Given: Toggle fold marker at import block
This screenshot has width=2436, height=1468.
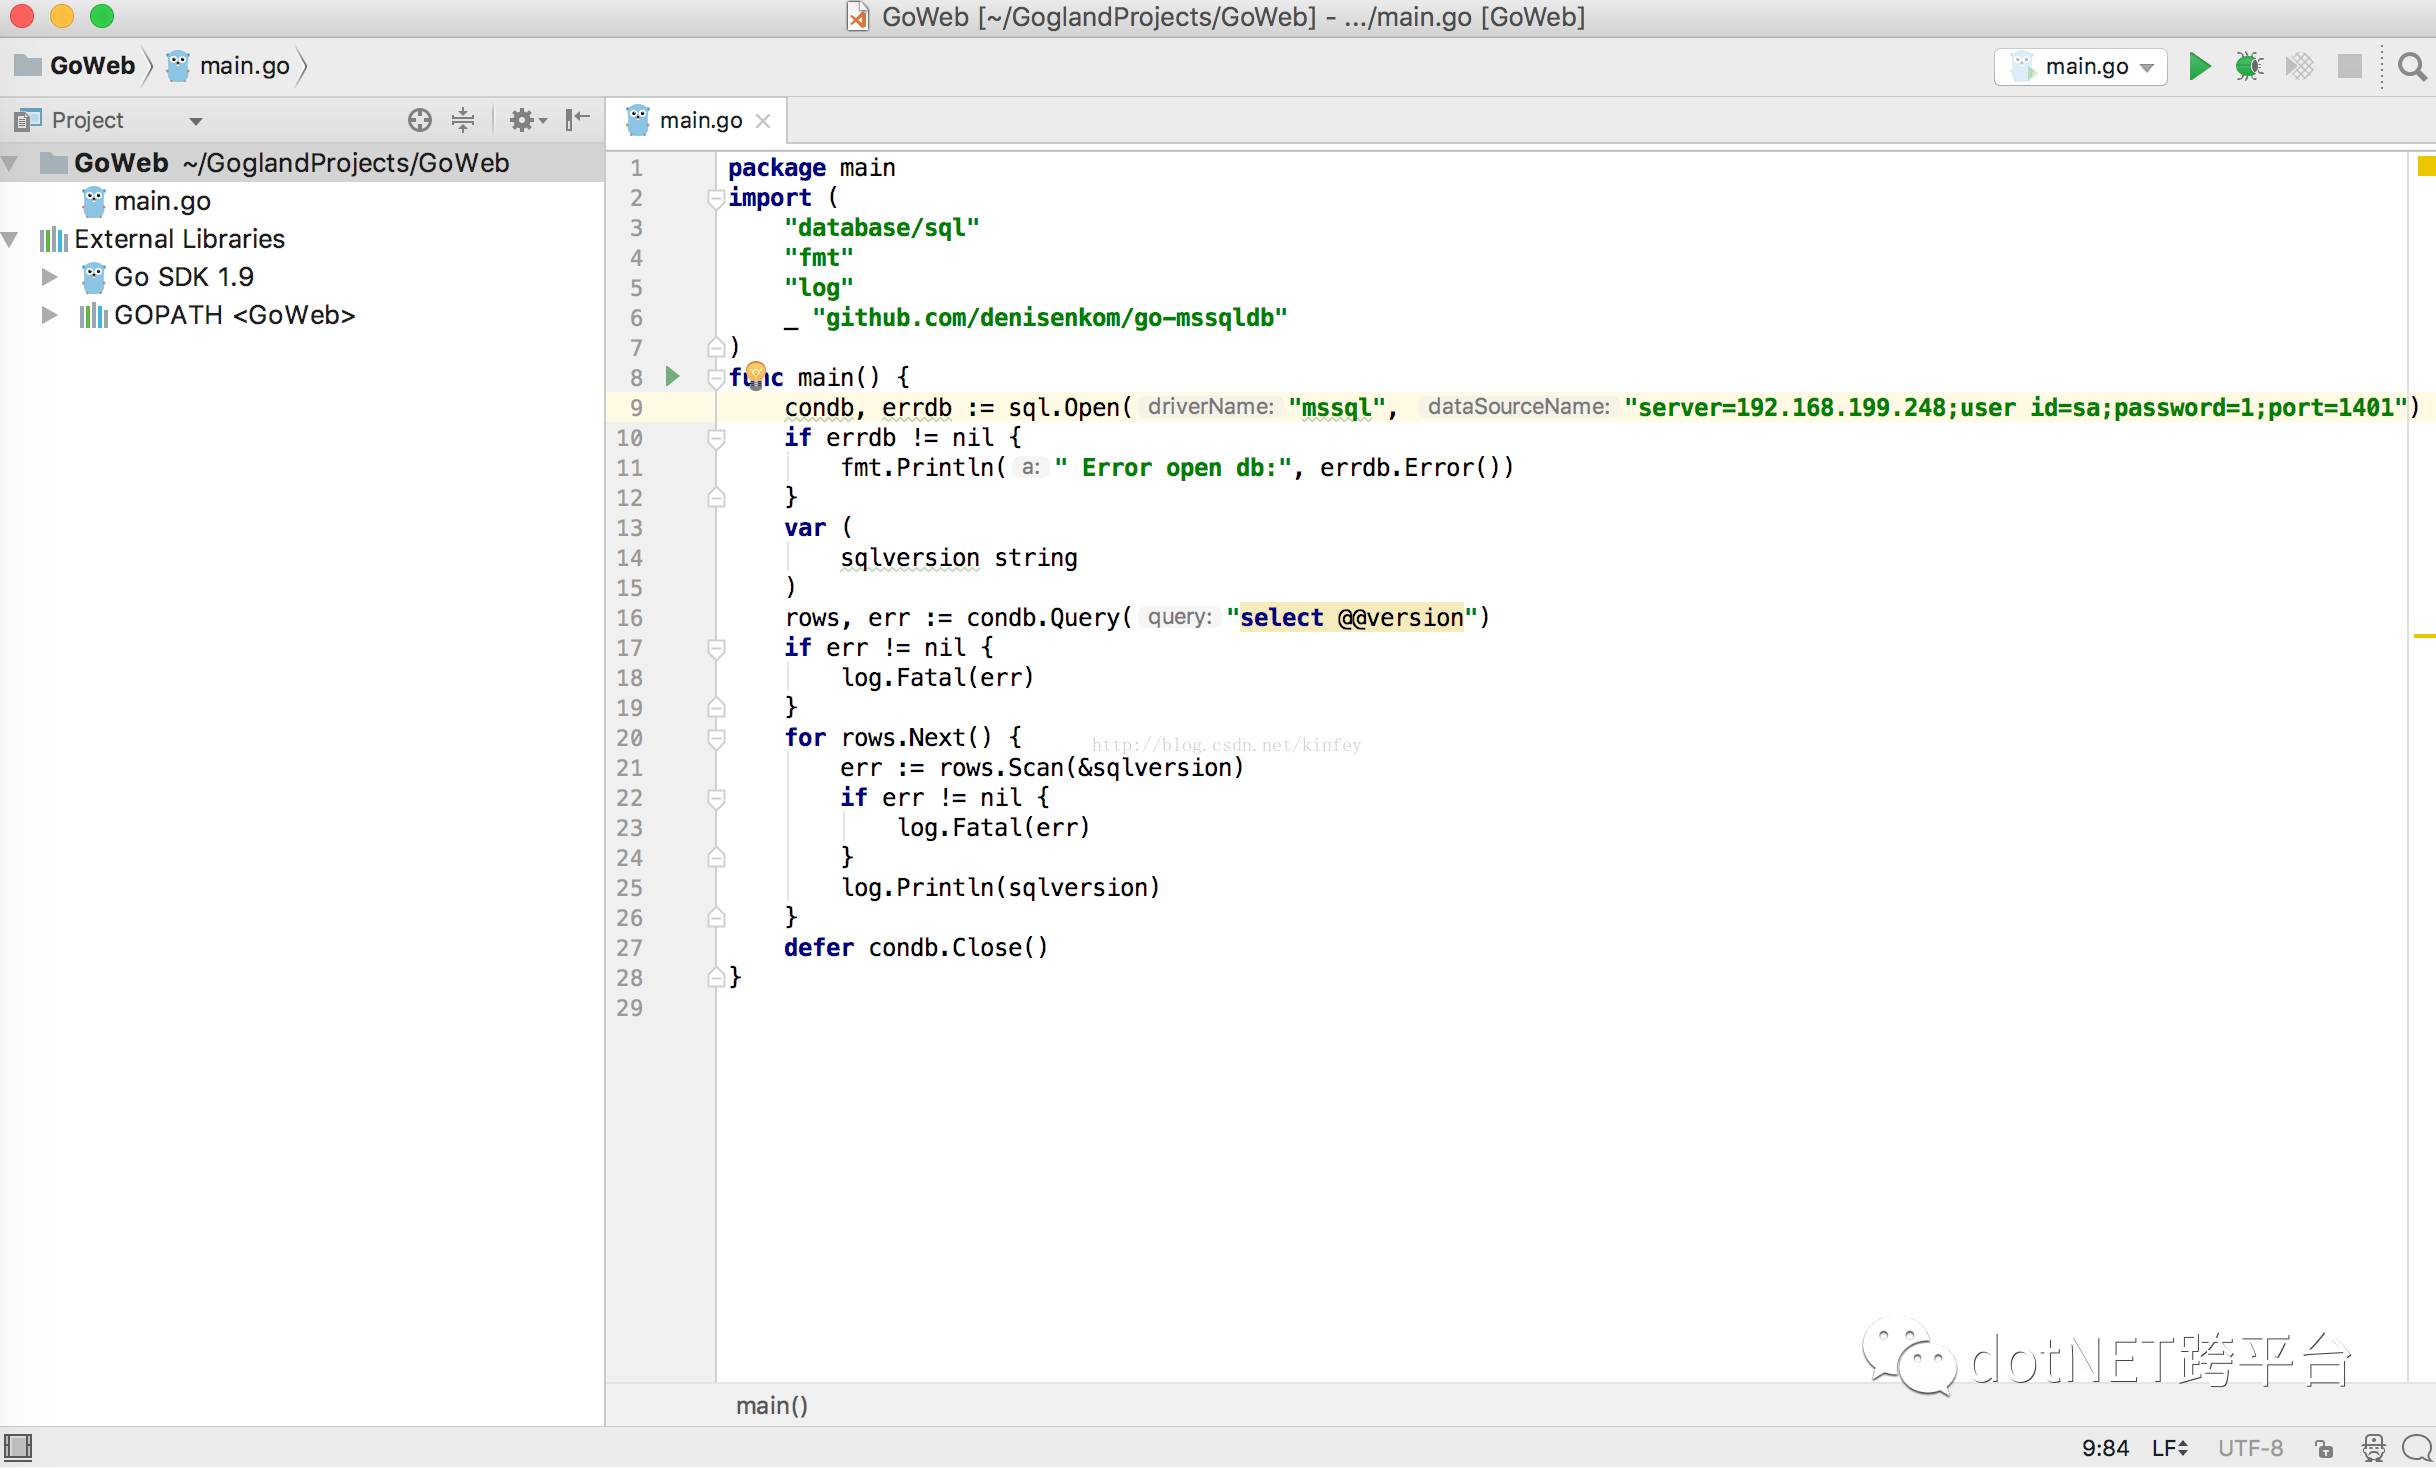Looking at the screenshot, I should click(x=715, y=198).
